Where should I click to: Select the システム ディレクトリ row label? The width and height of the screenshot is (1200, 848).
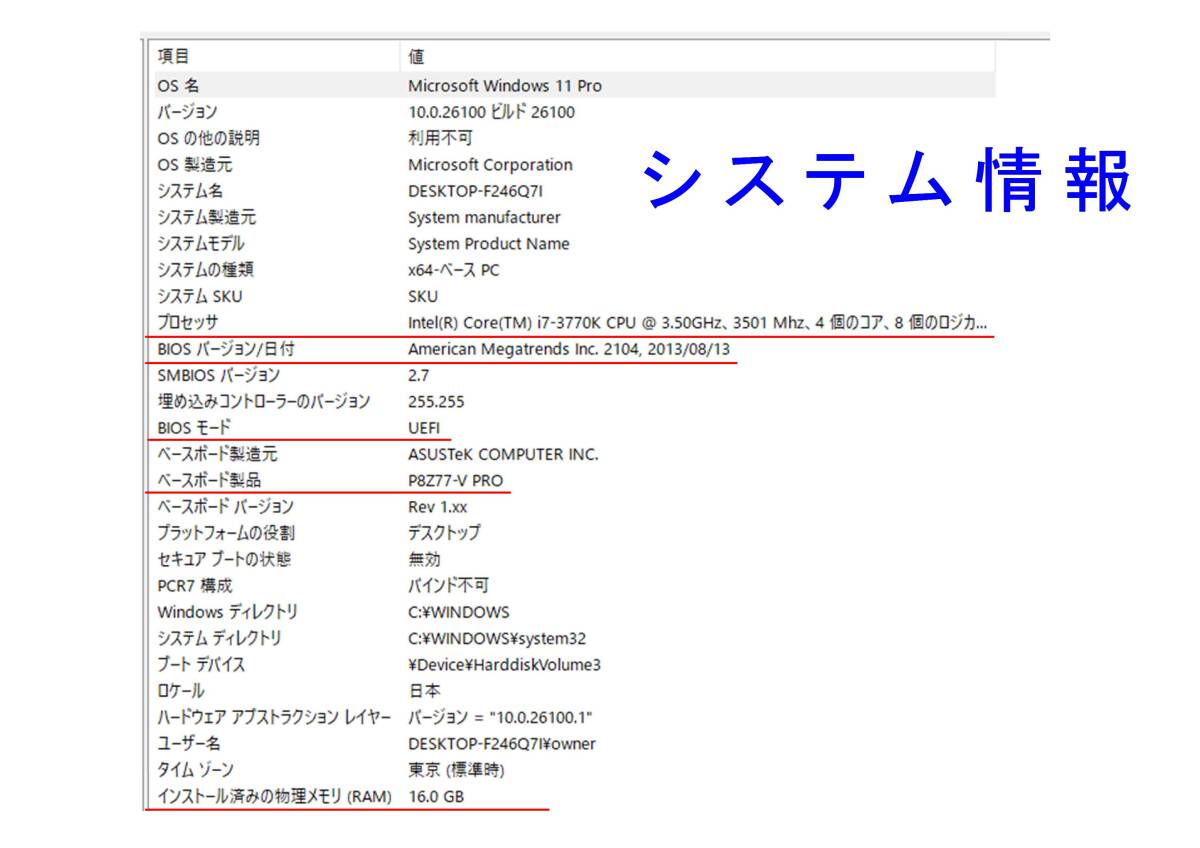(219, 638)
